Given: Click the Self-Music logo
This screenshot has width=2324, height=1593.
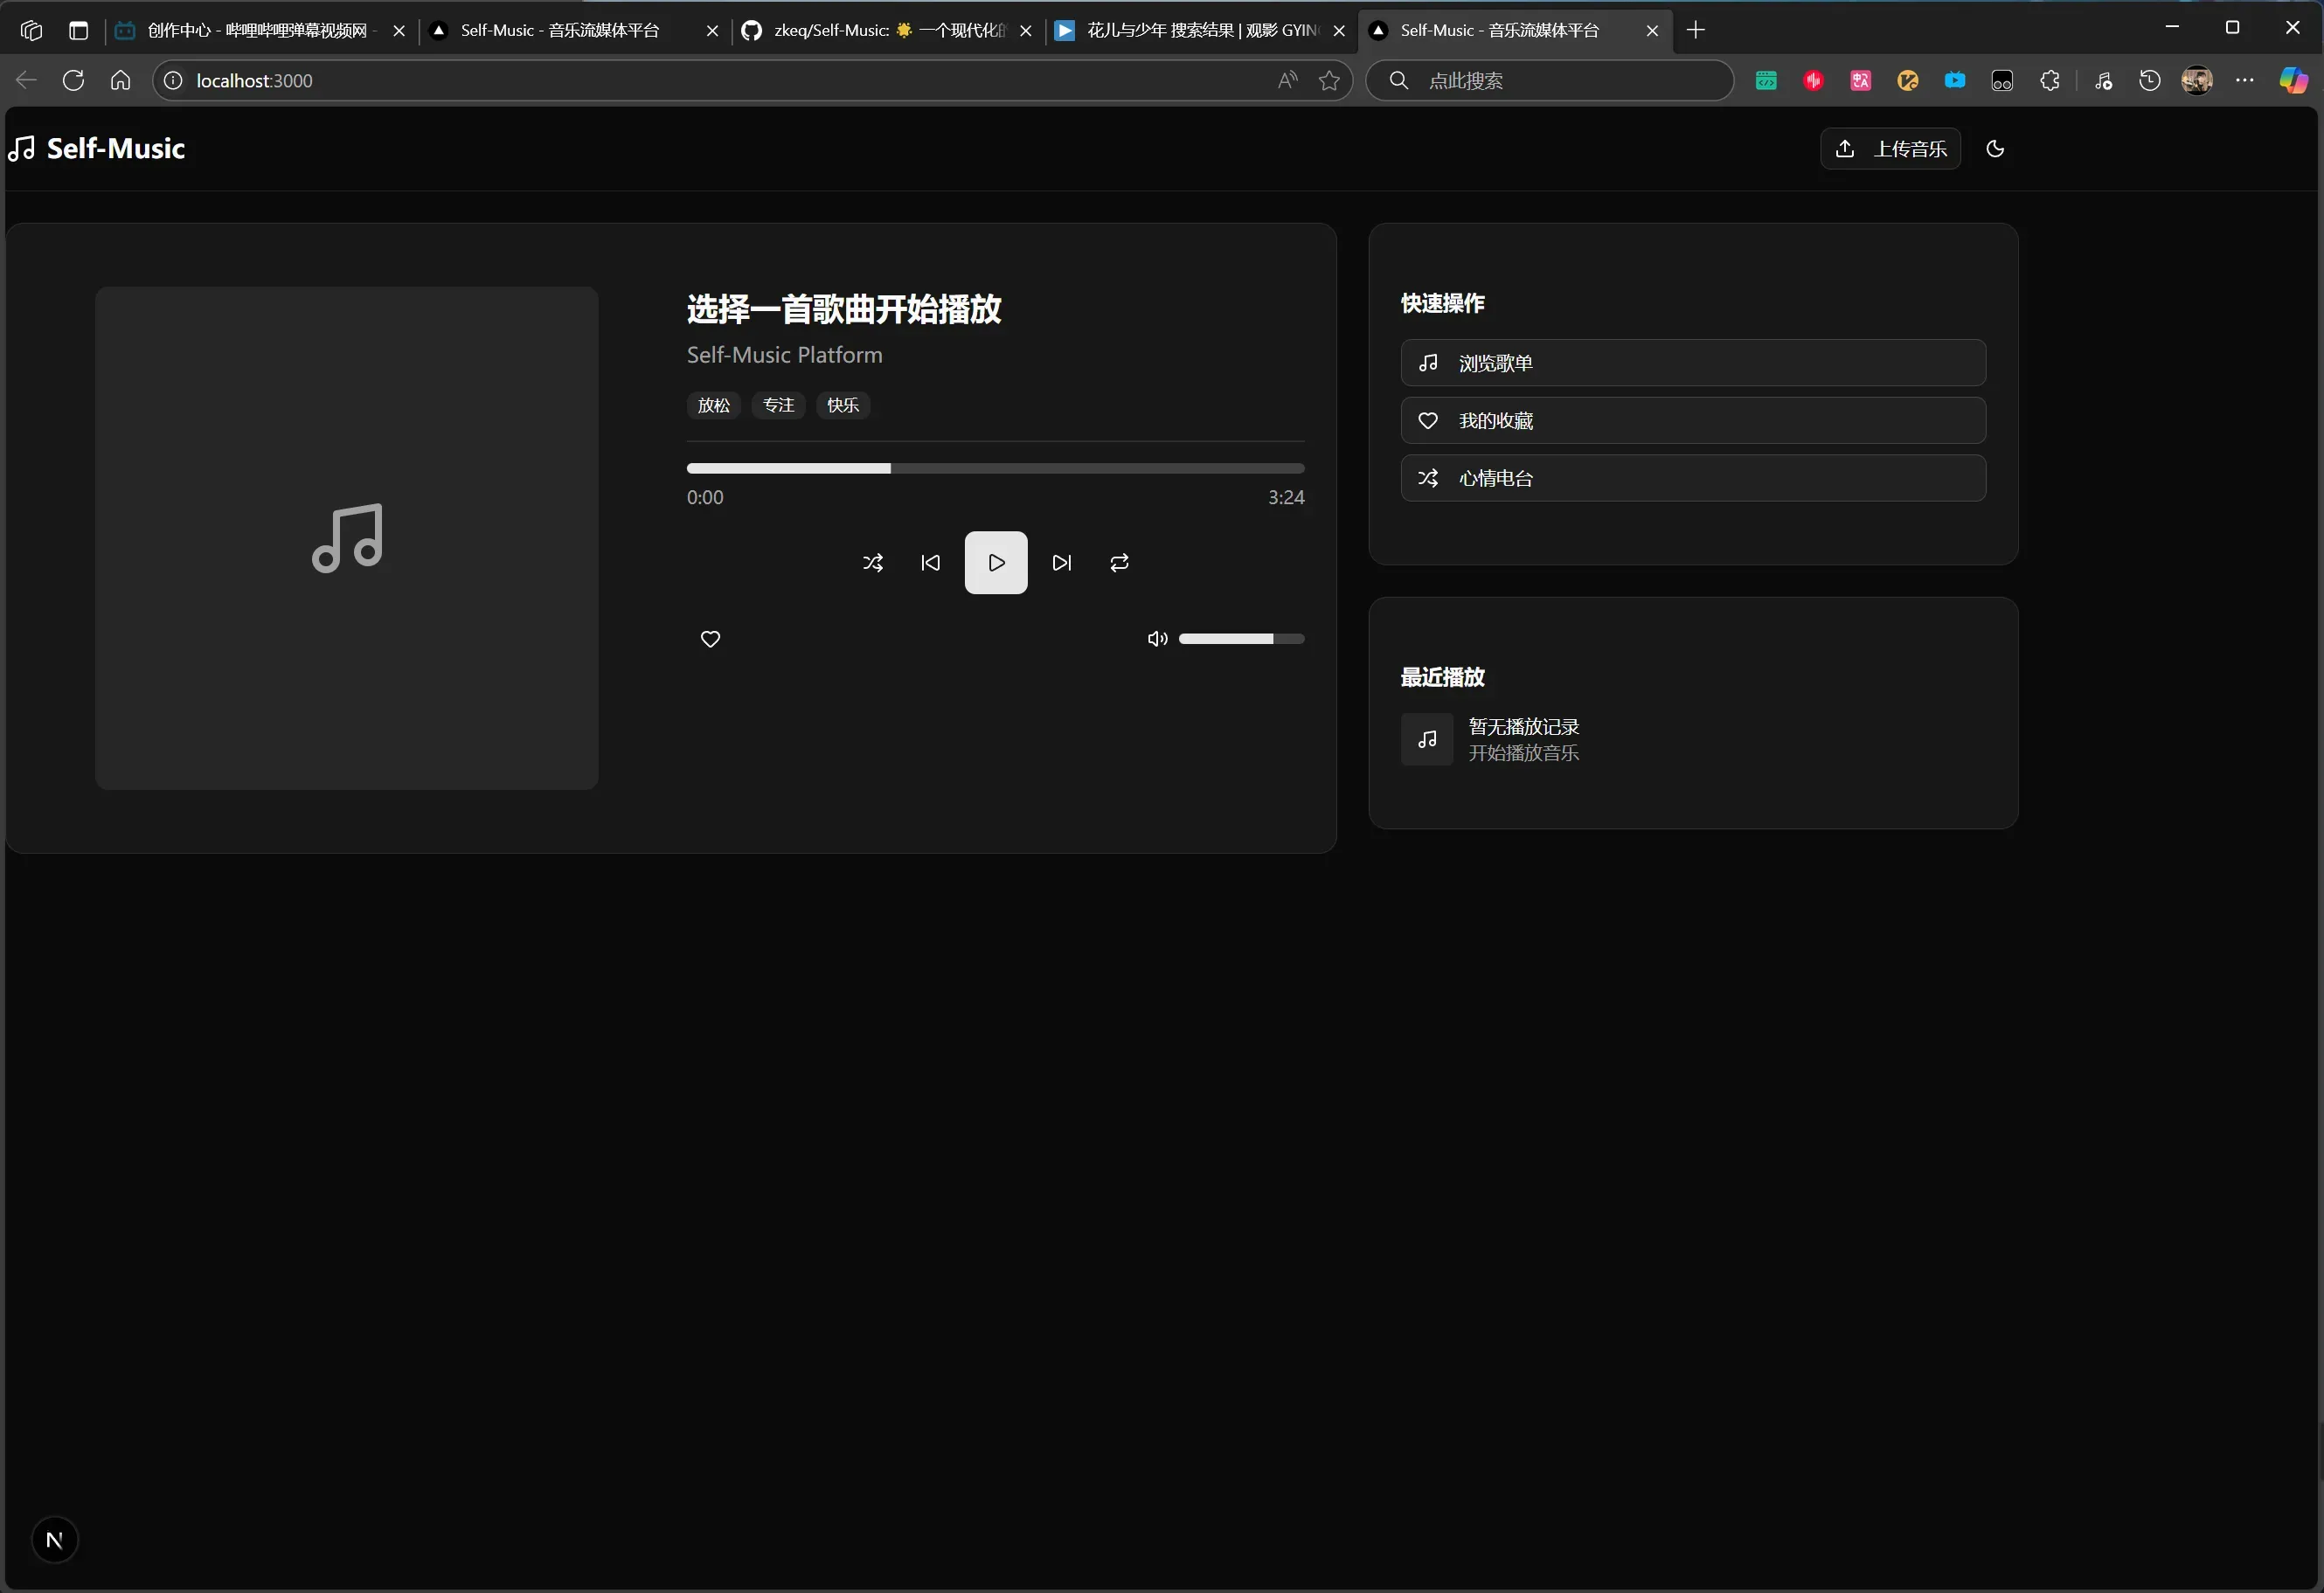Looking at the screenshot, I should [x=97, y=149].
